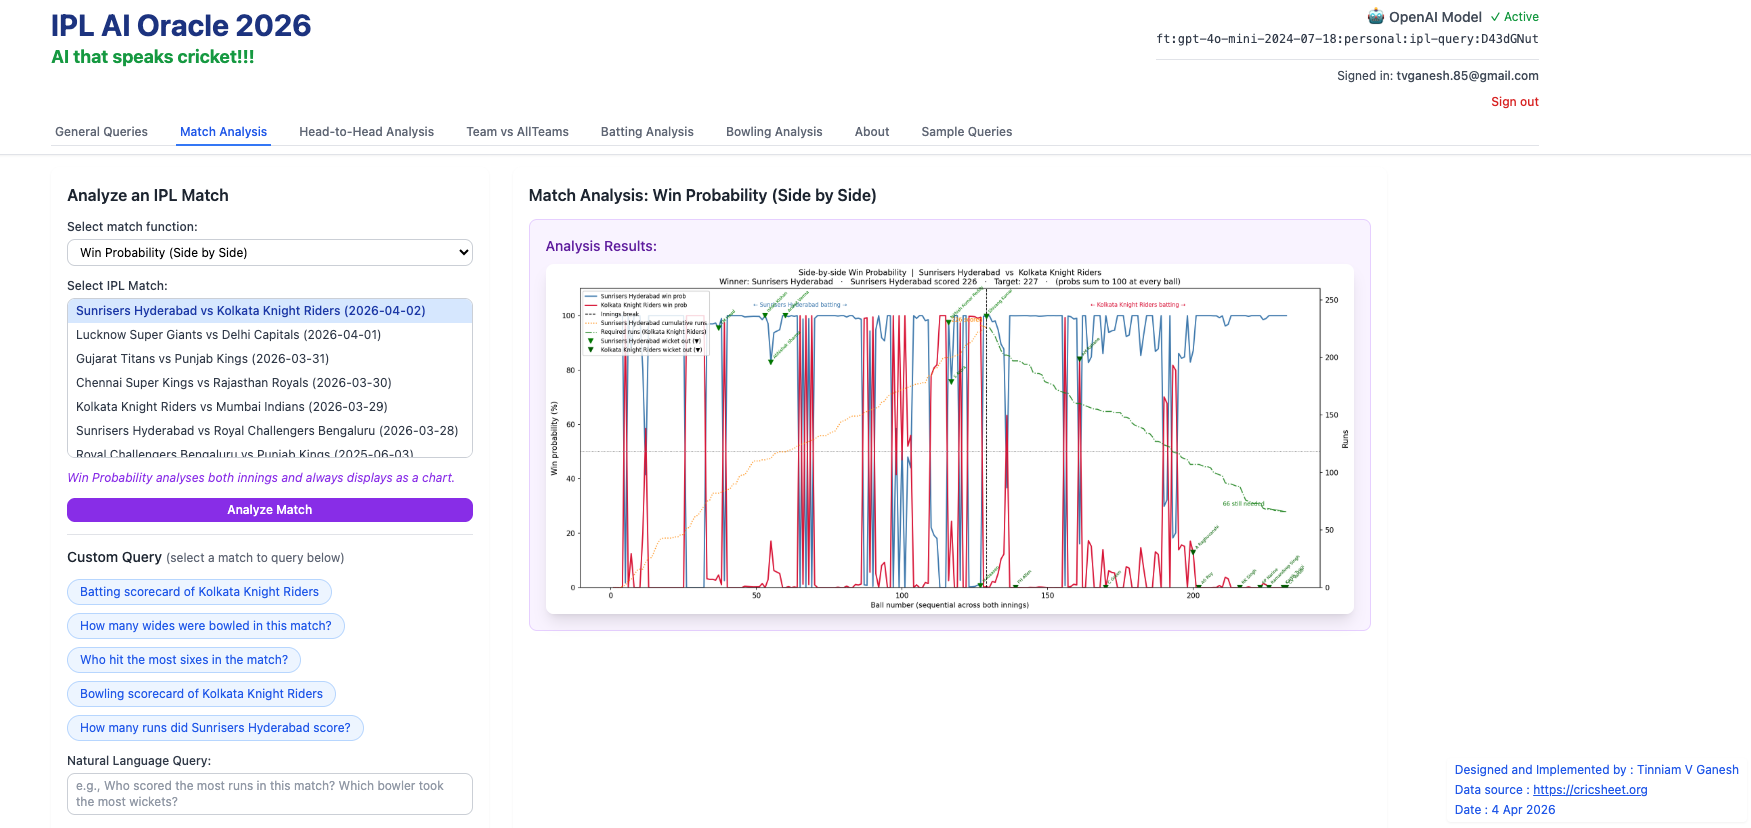1751x828 pixels.
Task: Open the Sample Queries tab
Action: coord(966,132)
